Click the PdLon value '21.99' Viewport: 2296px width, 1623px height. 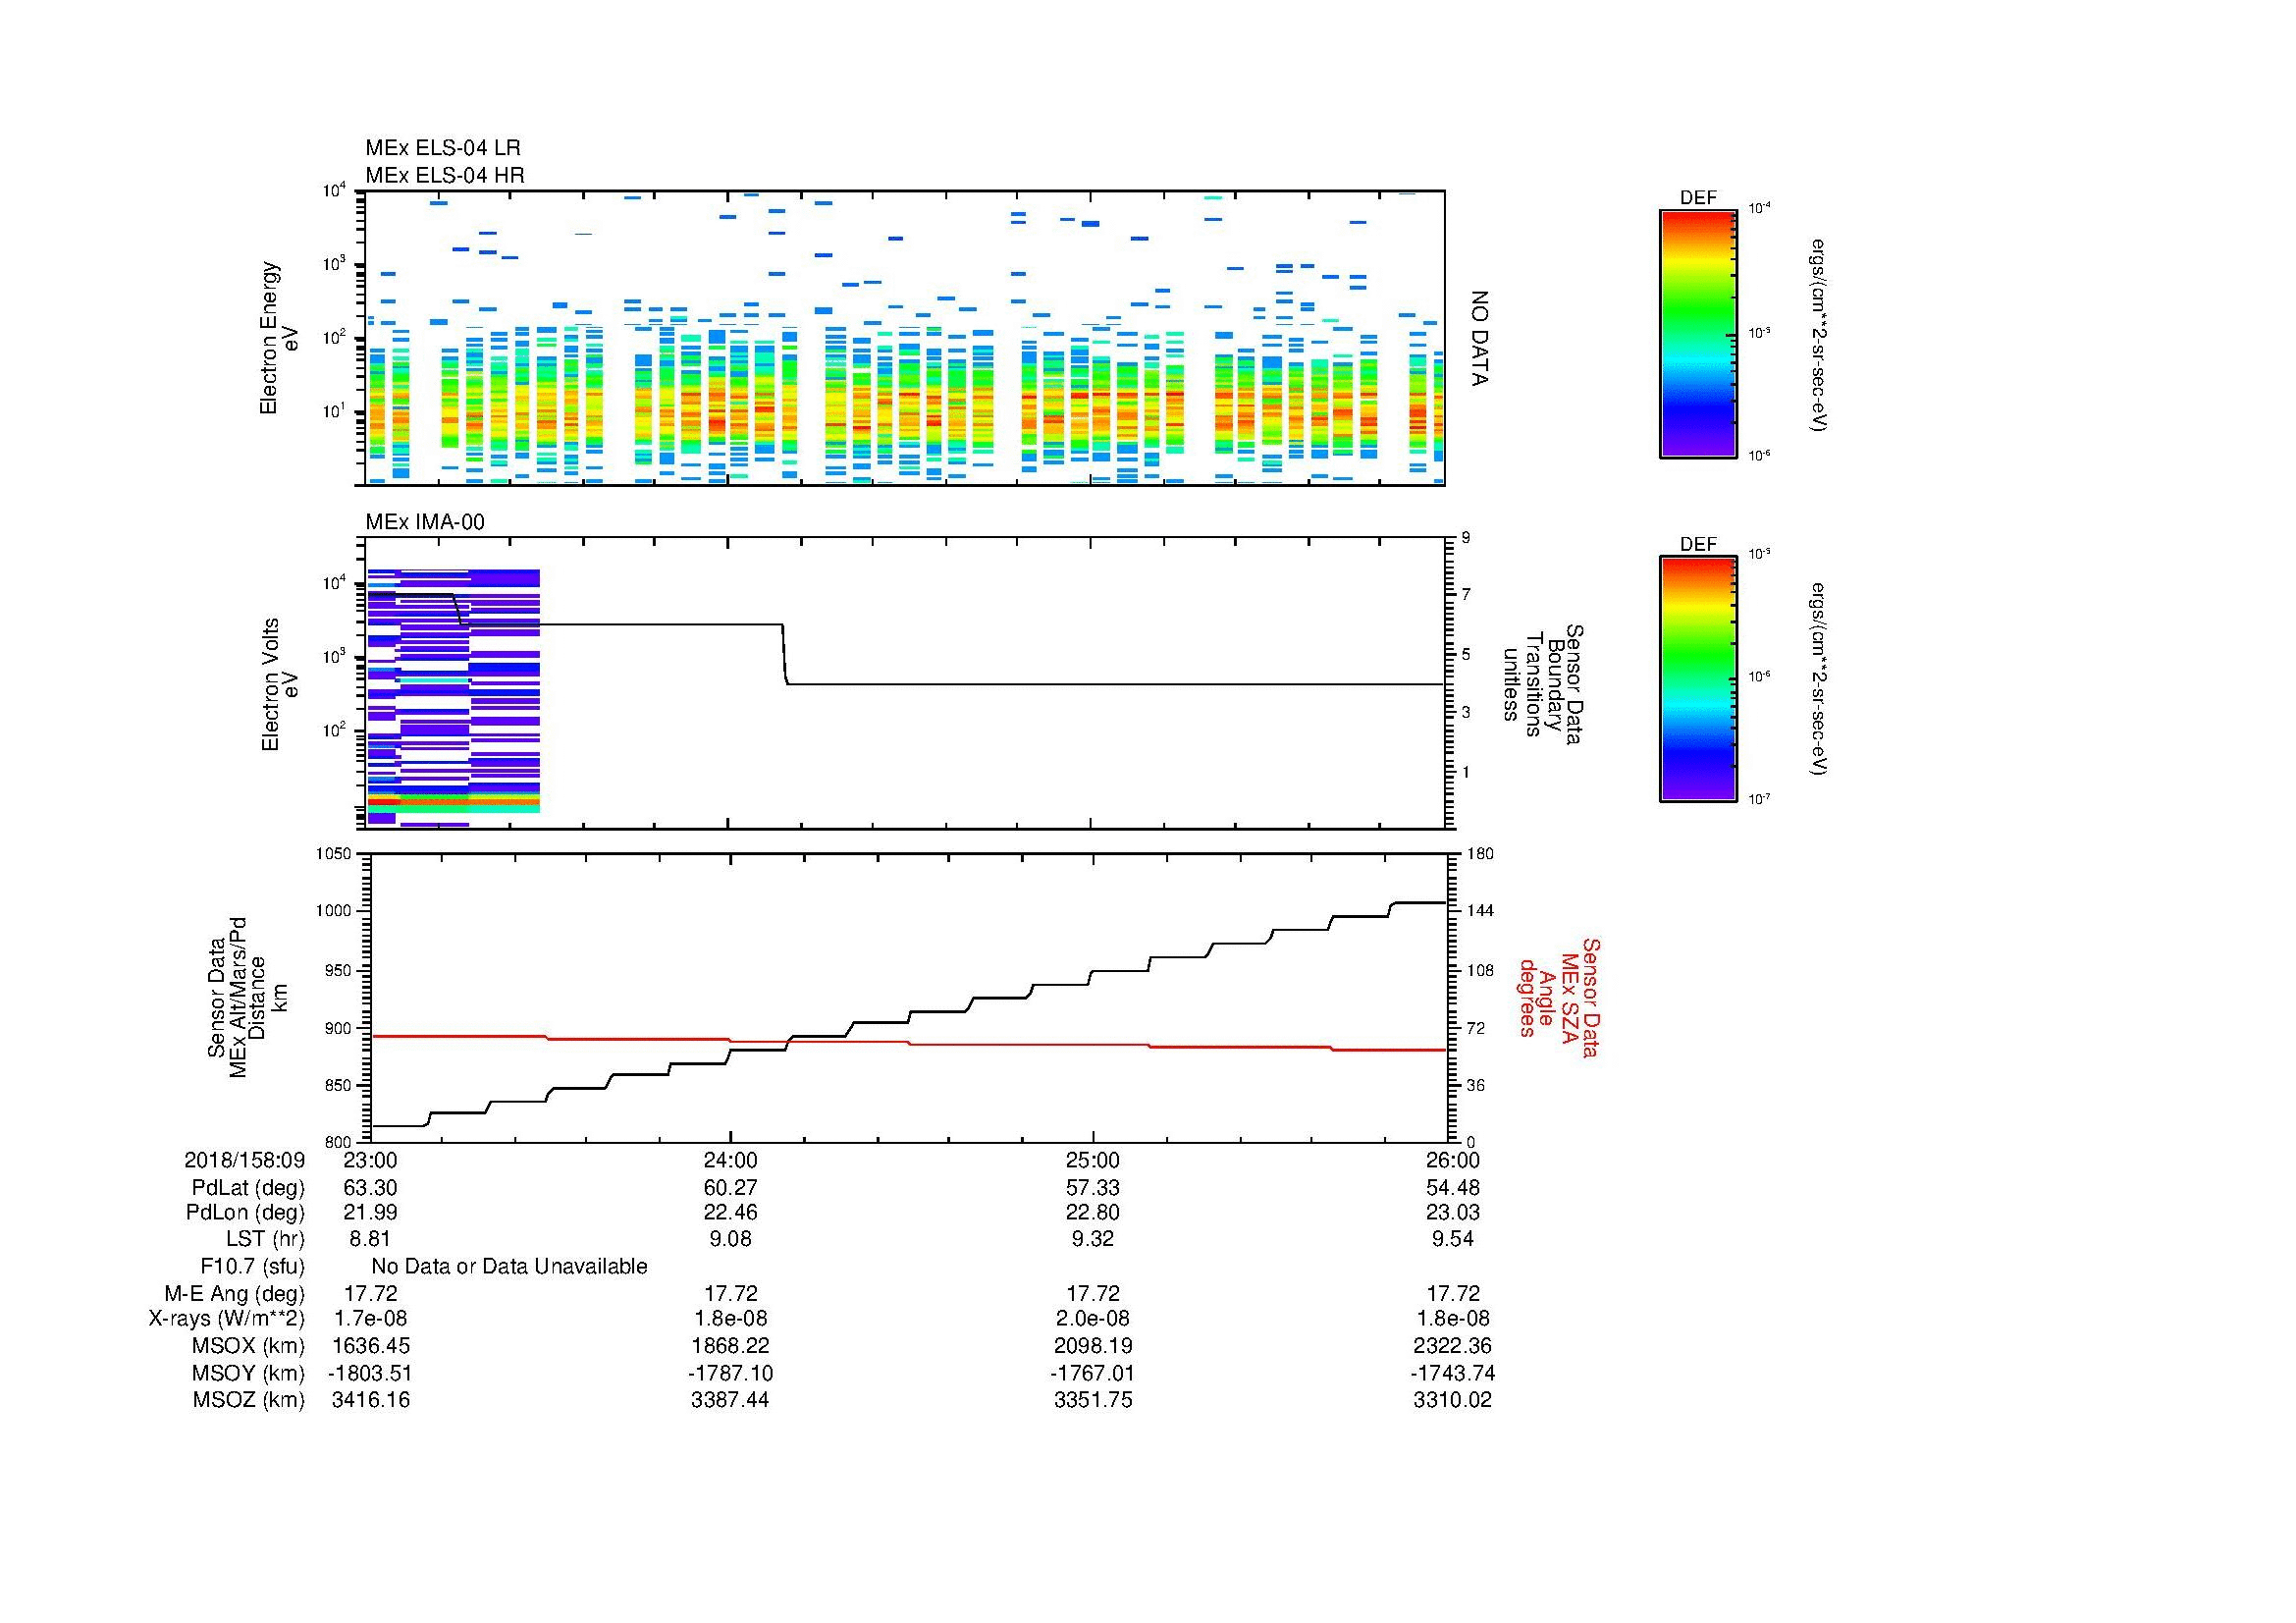click(370, 1213)
